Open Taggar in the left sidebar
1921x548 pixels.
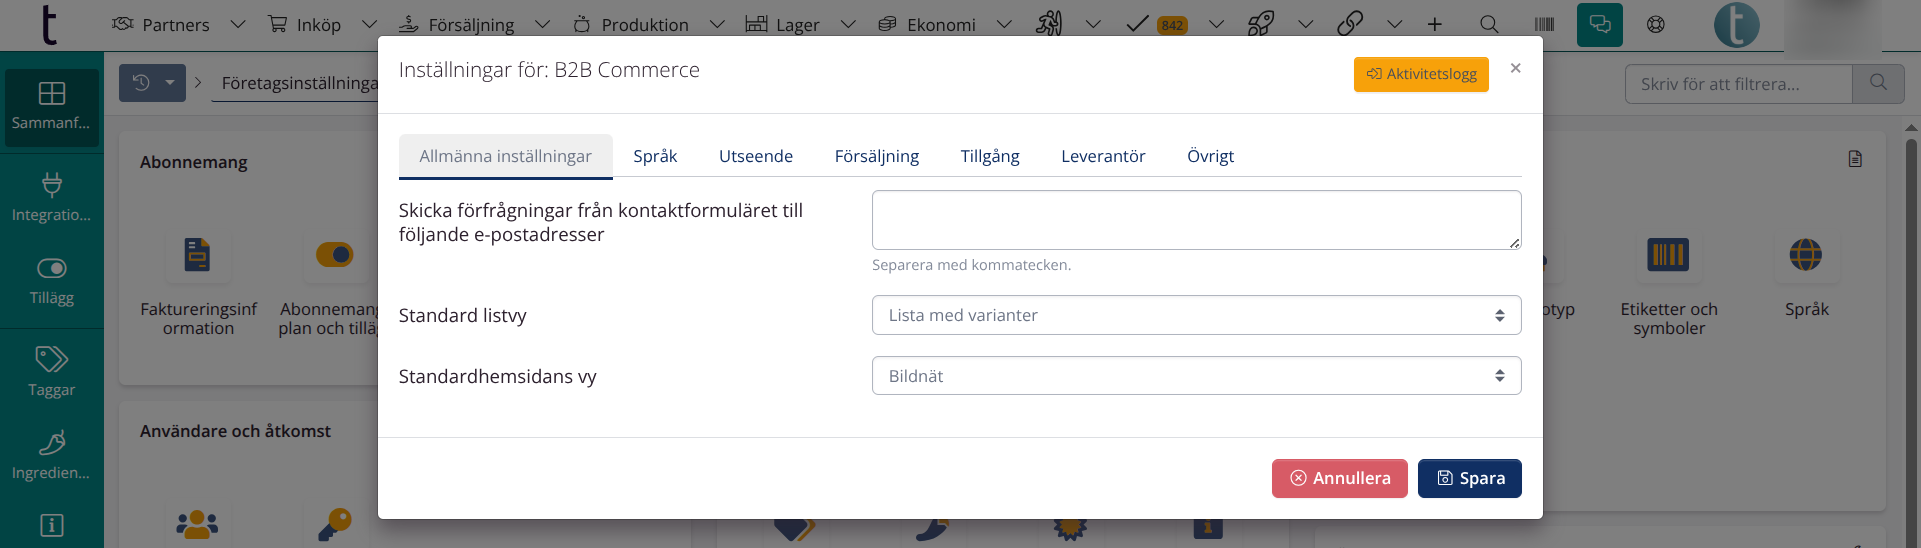click(51, 372)
